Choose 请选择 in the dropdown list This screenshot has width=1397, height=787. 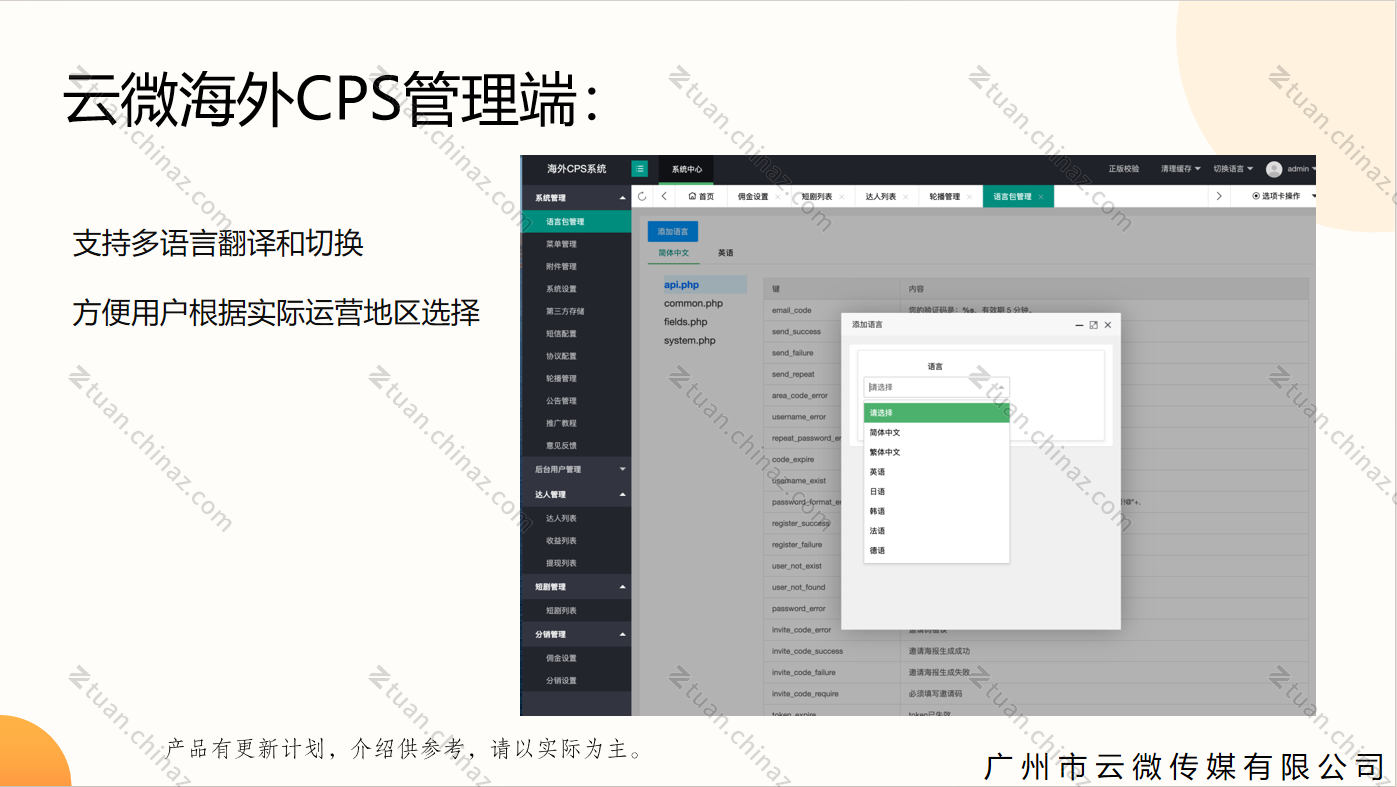tap(936, 413)
